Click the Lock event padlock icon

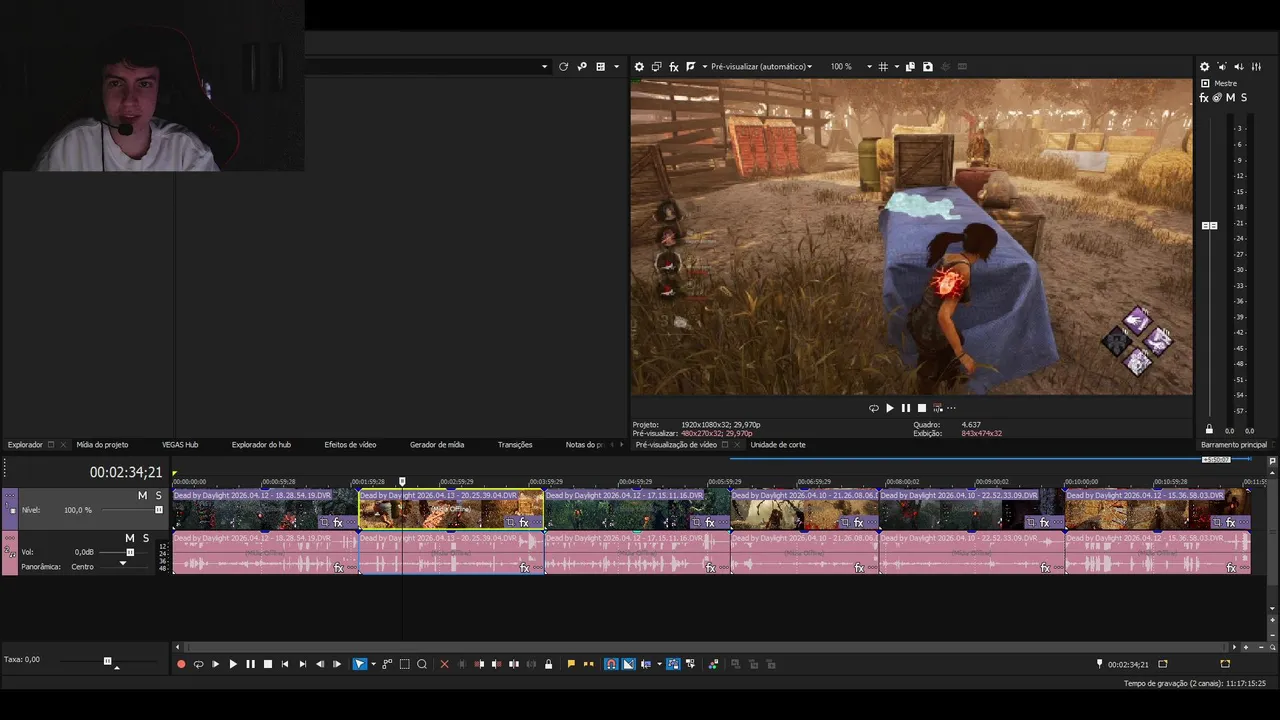click(x=548, y=664)
